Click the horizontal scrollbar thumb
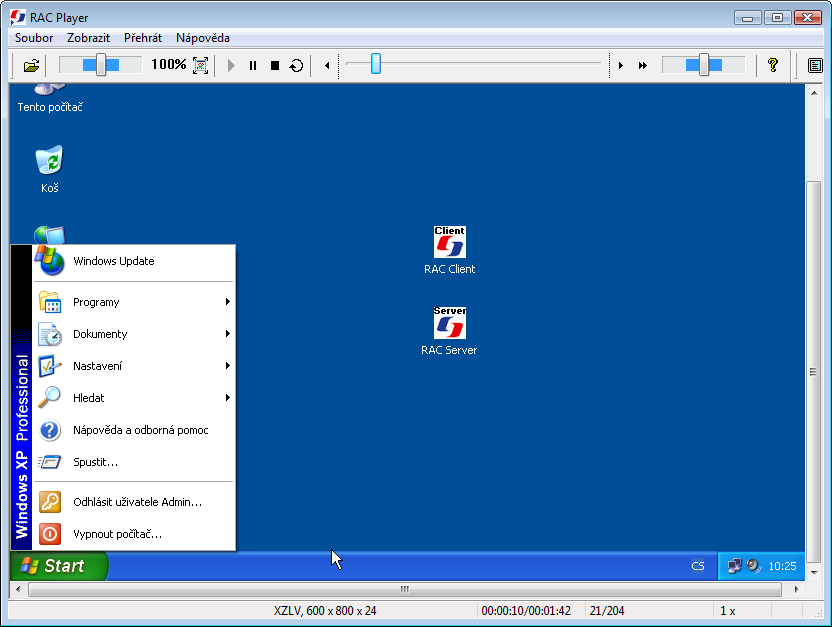Screen dimensions: 832x627 (x=405, y=589)
